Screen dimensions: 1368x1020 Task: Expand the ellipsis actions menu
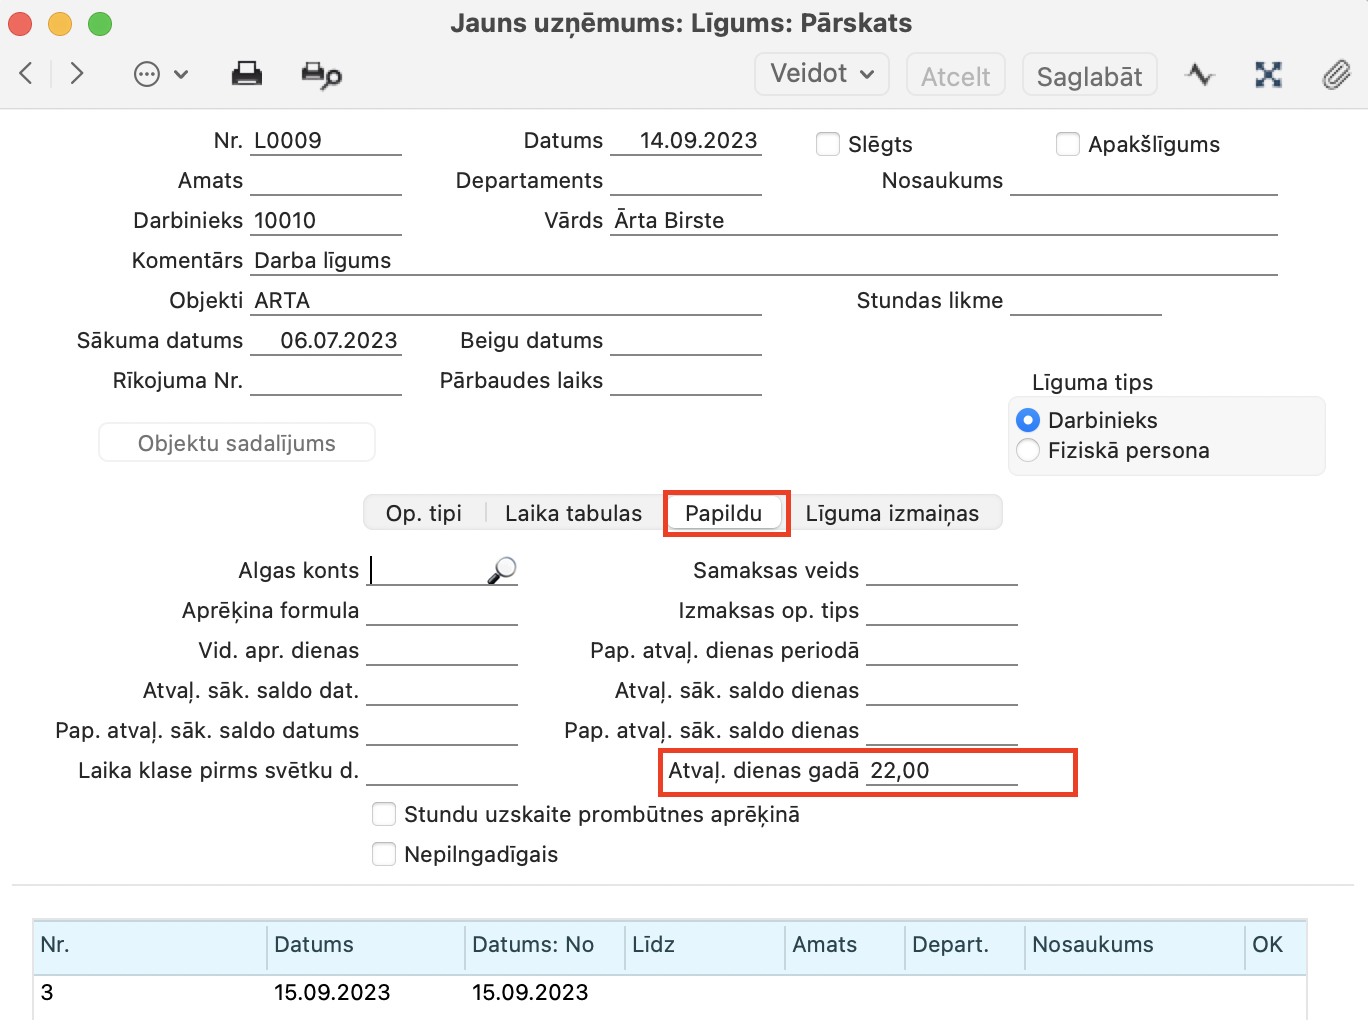pyautogui.click(x=160, y=74)
